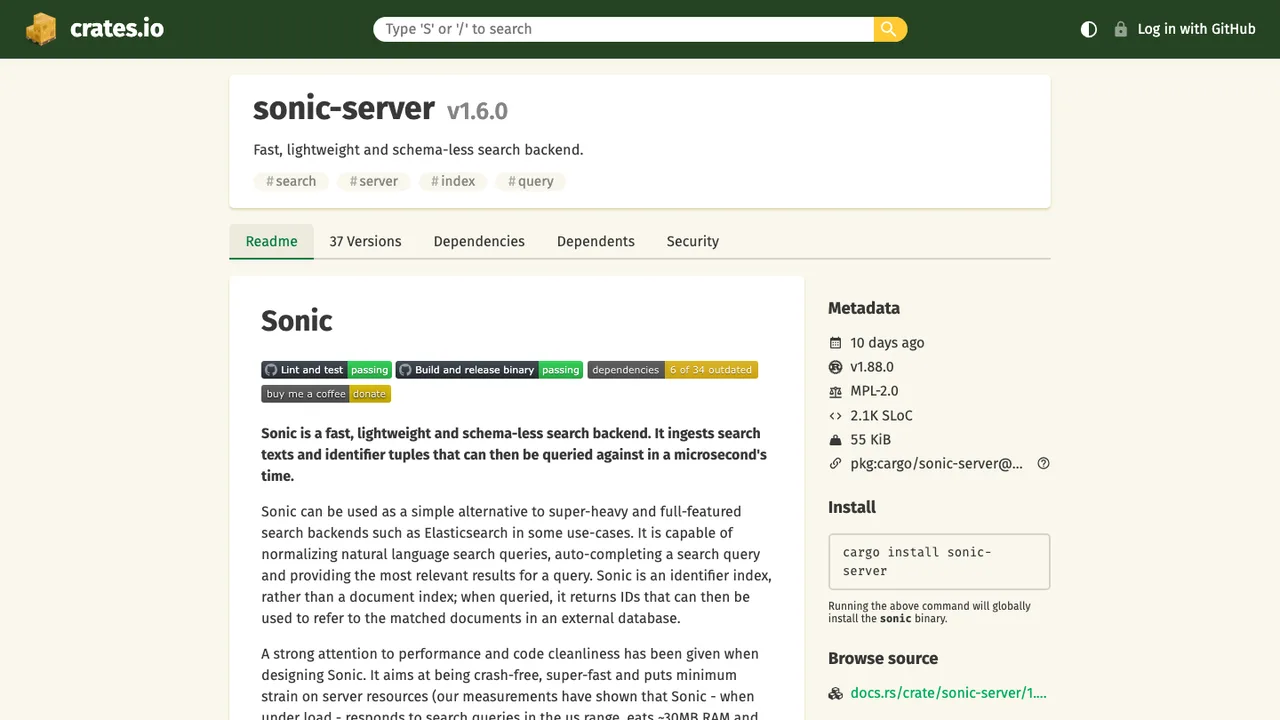Screen dimensions: 1280x720
Task: Click the Metadata sidebar heading
Action: (864, 308)
